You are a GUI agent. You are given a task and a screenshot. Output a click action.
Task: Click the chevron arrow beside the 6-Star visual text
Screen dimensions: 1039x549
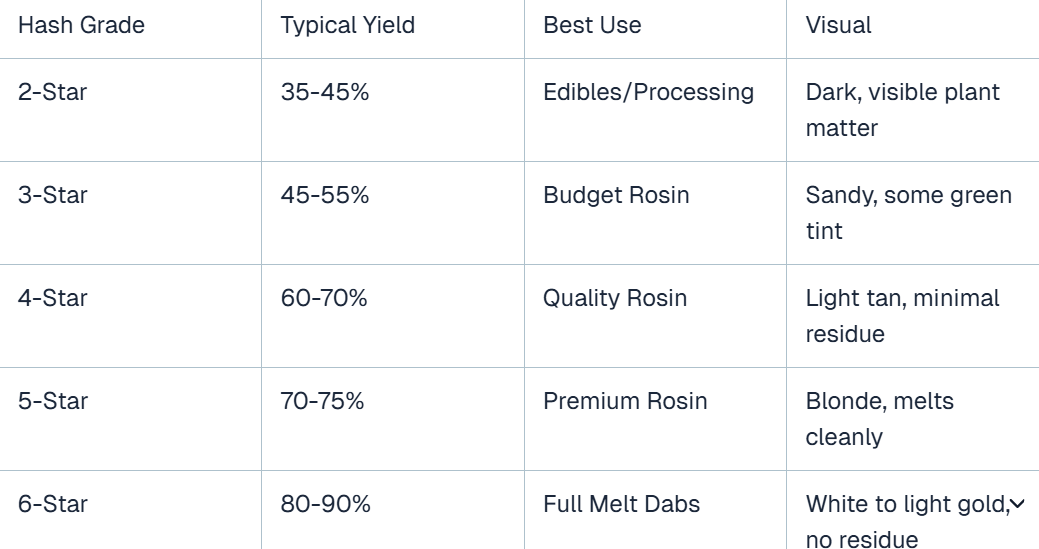pyautogui.click(x=1017, y=505)
